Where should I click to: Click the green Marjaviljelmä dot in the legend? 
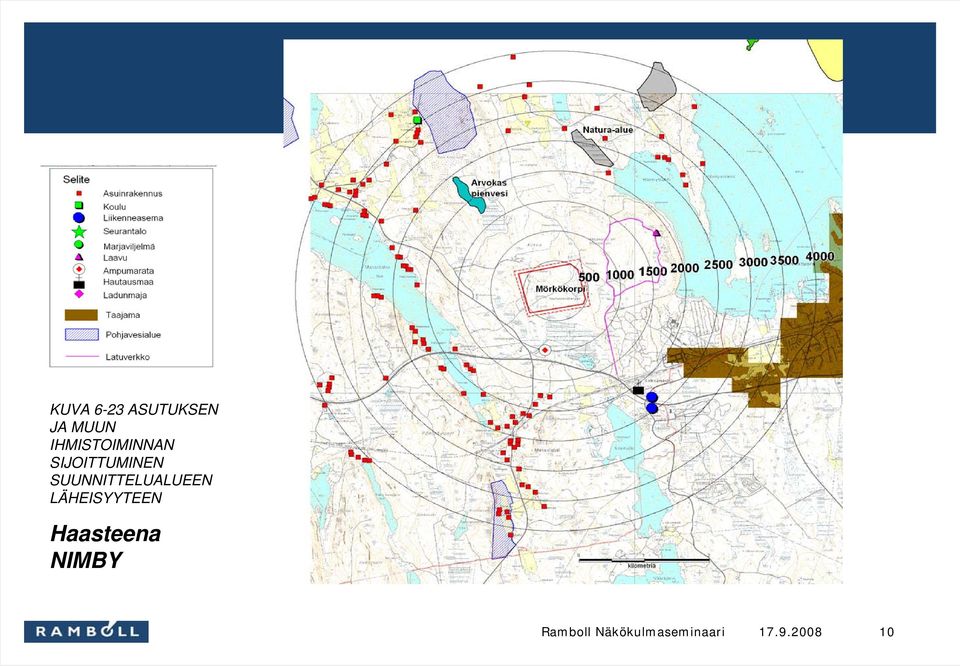tap(78, 245)
